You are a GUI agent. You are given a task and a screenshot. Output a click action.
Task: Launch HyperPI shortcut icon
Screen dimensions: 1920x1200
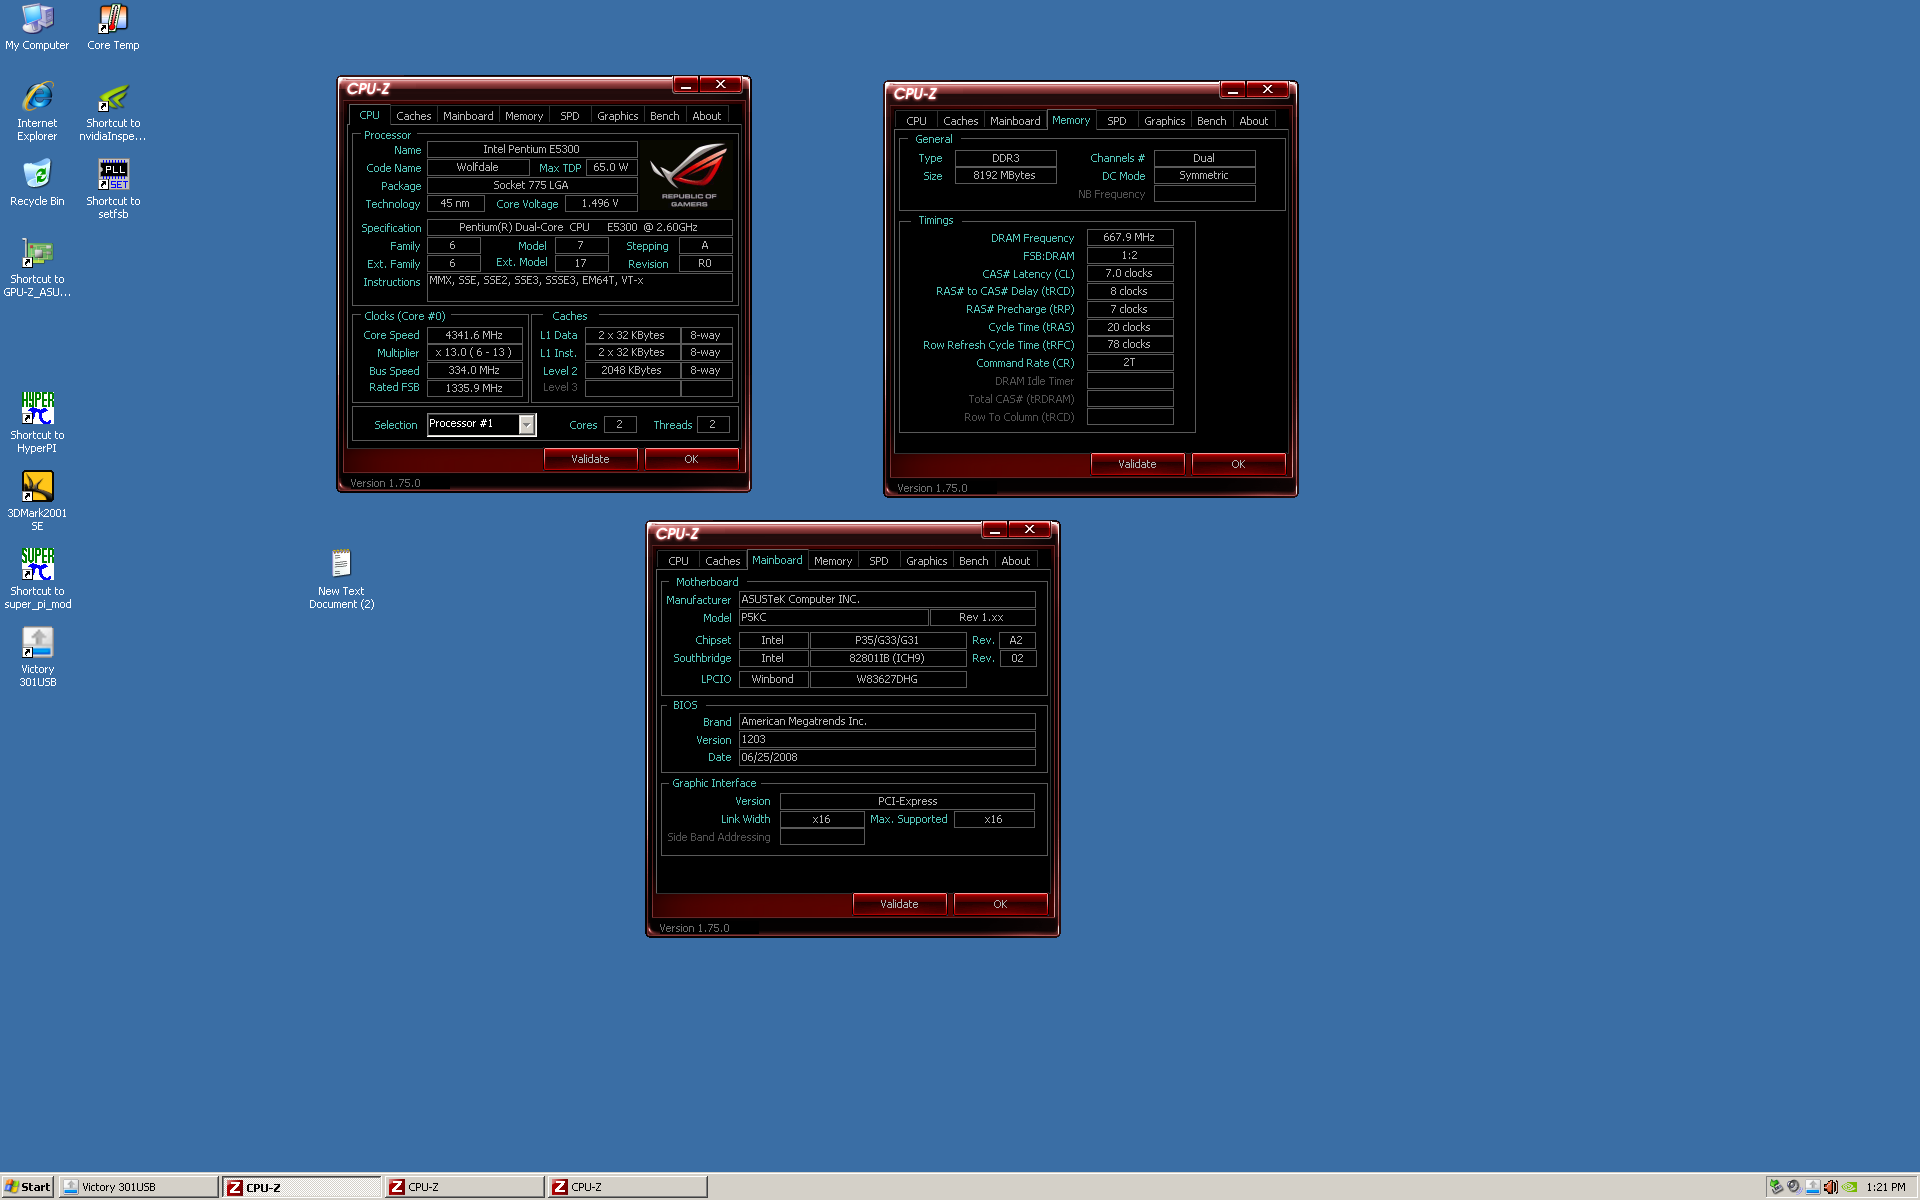point(37,423)
